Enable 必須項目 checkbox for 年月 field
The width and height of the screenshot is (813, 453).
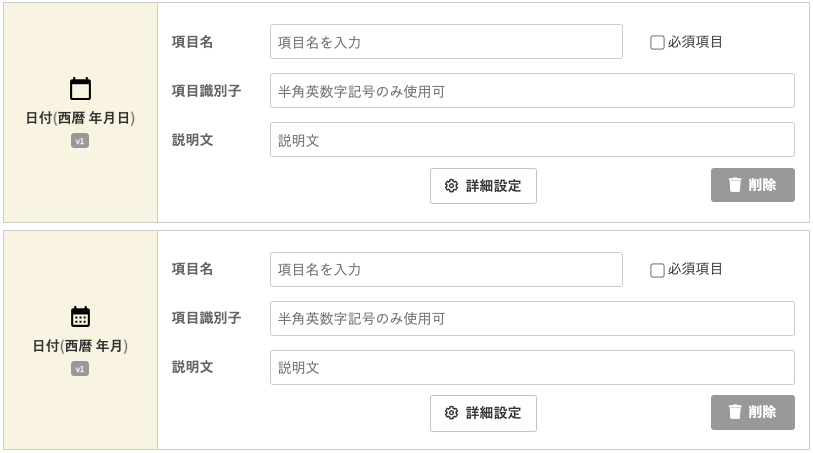click(x=657, y=270)
